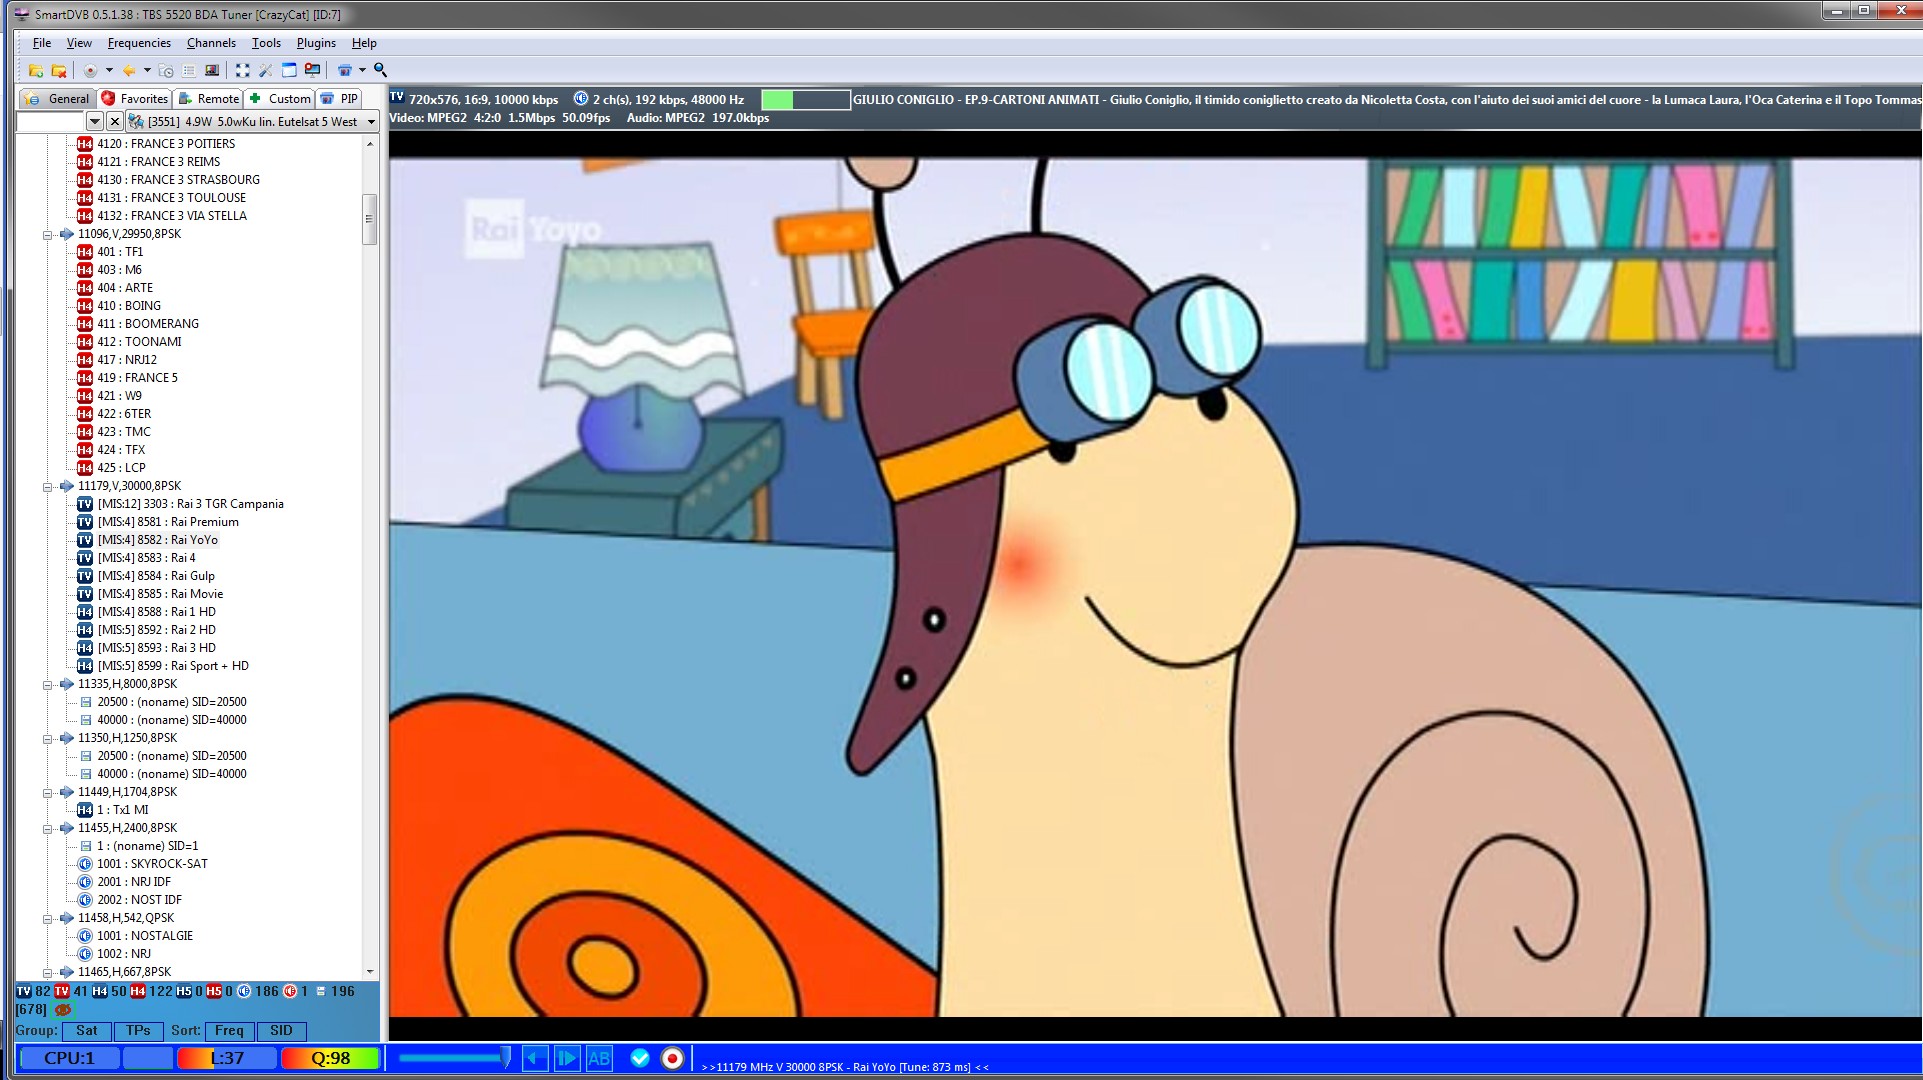The image size is (1923, 1080).
Task: Click the open folder with plus icon
Action: [35, 70]
